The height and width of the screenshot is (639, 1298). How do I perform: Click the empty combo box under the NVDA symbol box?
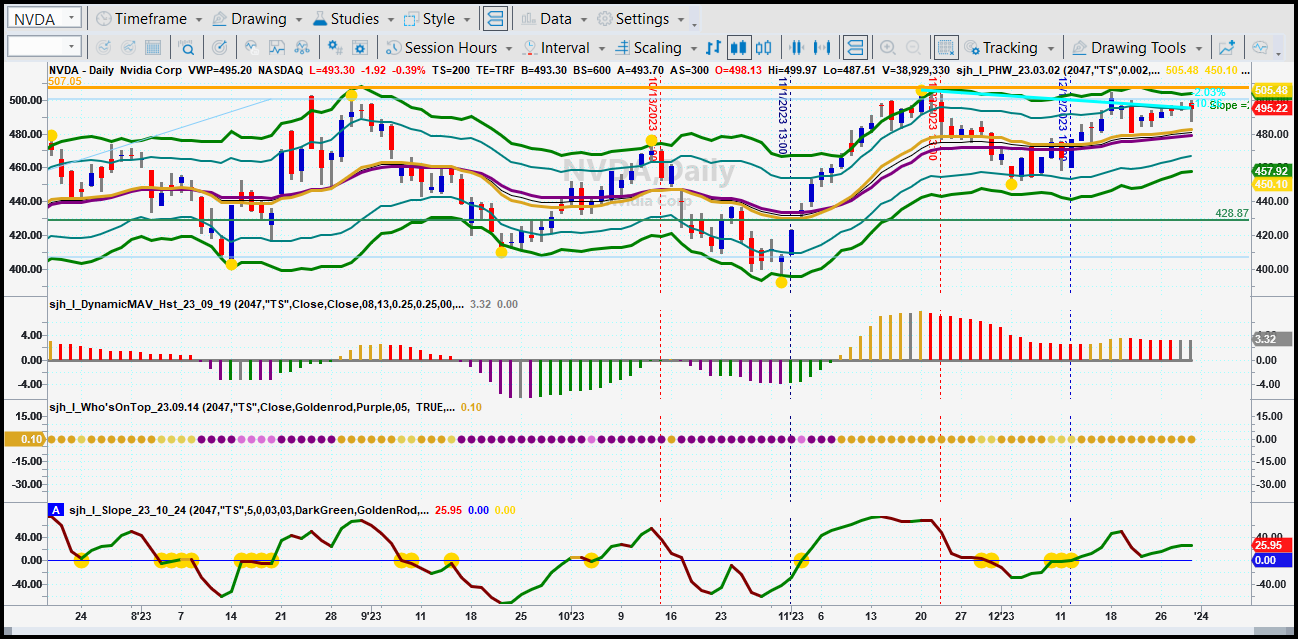tap(43, 47)
